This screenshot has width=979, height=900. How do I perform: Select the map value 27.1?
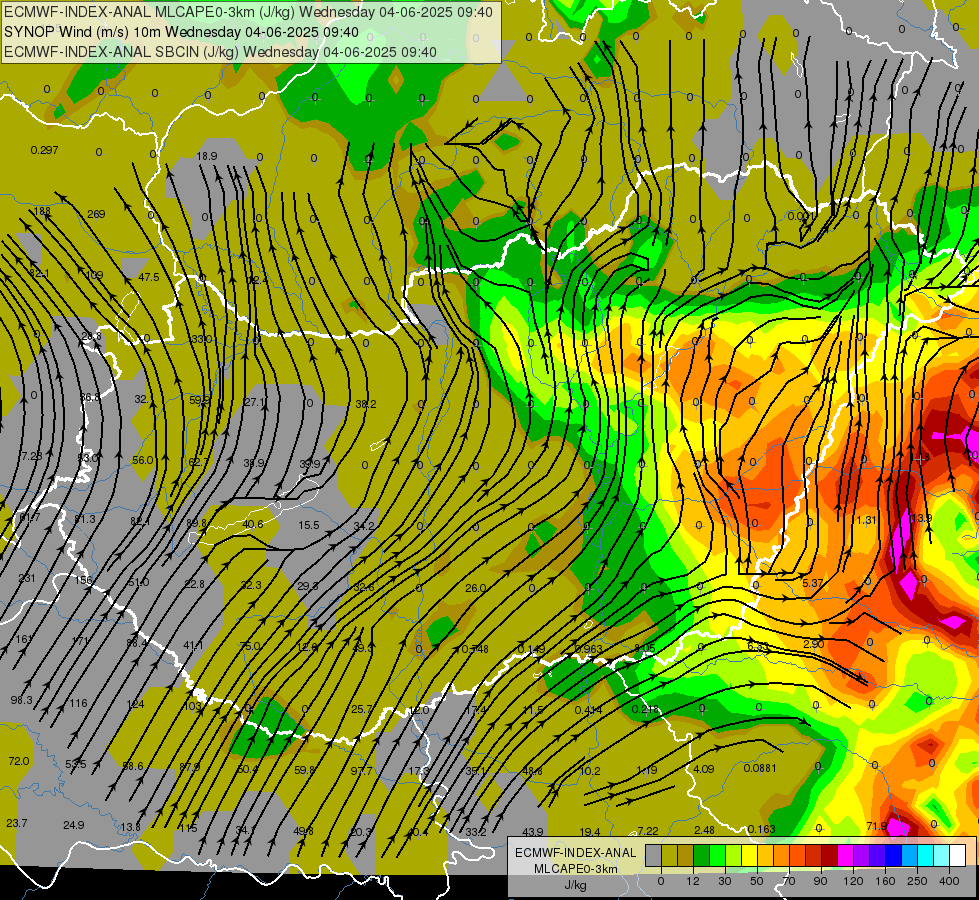(254, 402)
